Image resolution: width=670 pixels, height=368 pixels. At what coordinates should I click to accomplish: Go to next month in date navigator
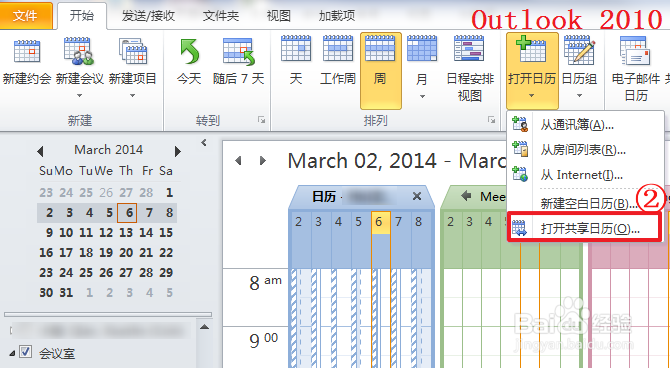point(178,151)
